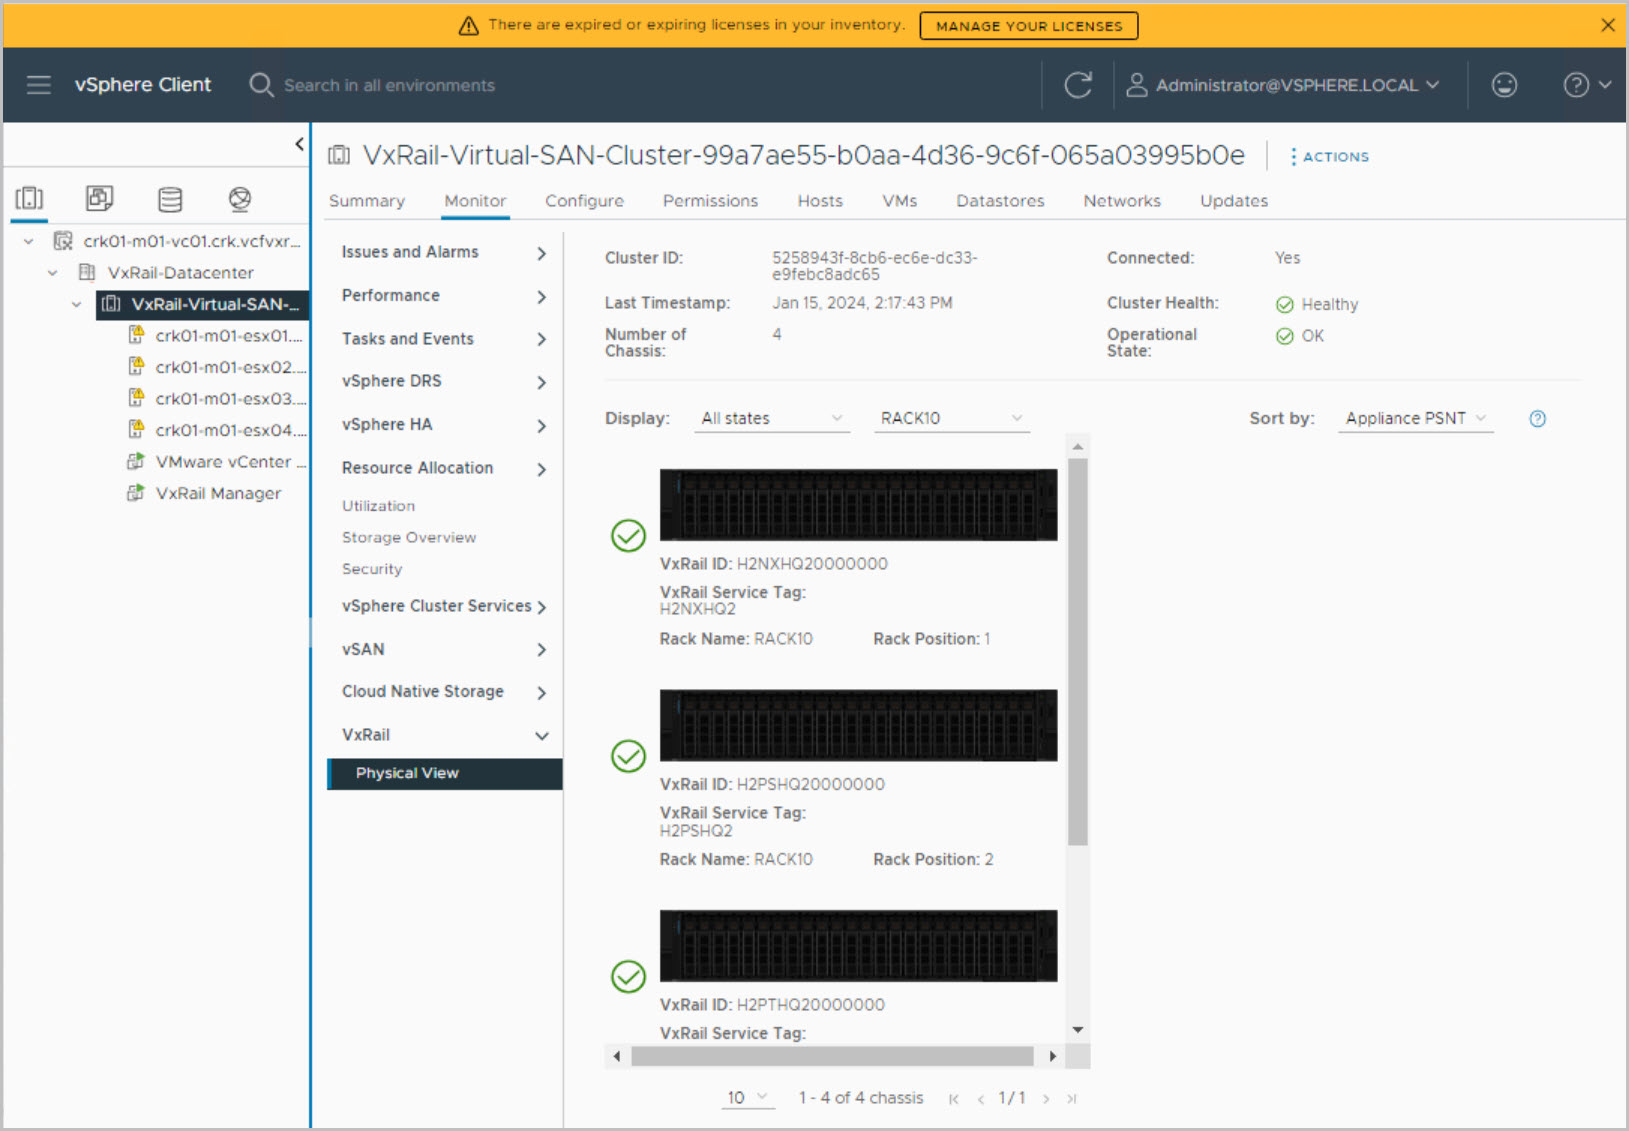Click the help icon beside Sort by
The width and height of the screenshot is (1629, 1131).
tap(1537, 419)
